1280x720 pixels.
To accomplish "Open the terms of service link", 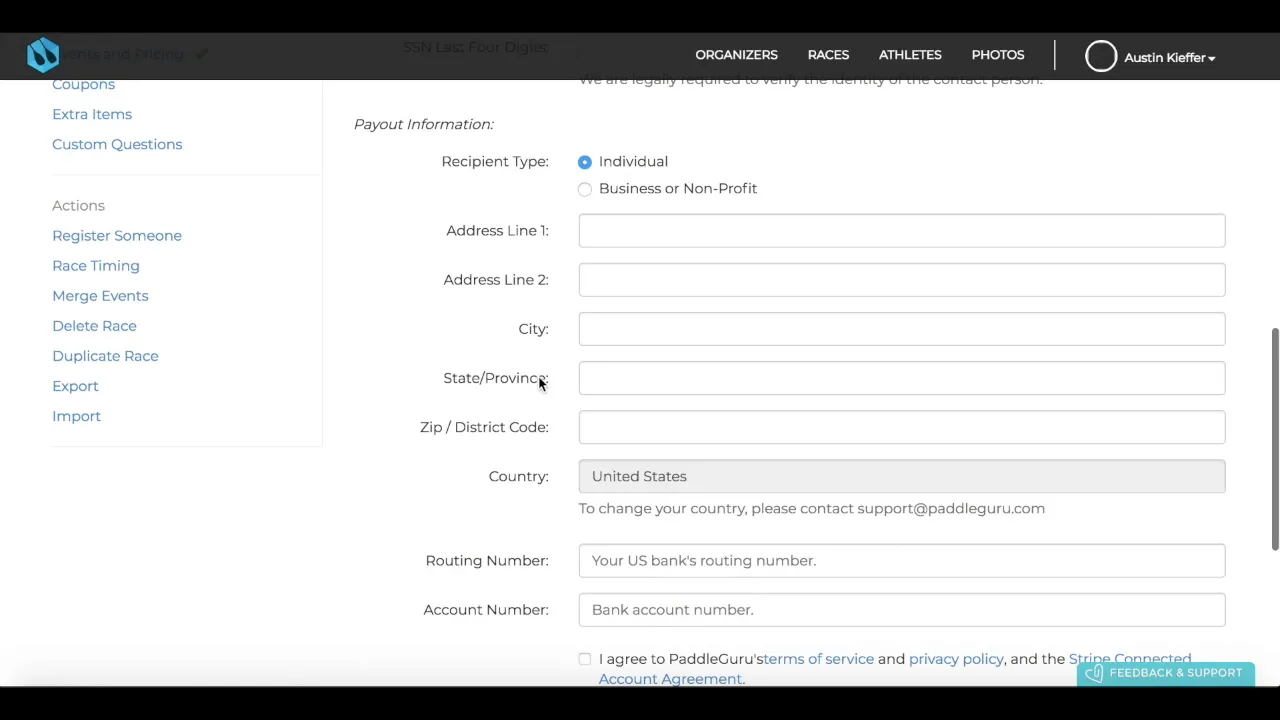I will coord(818,659).
